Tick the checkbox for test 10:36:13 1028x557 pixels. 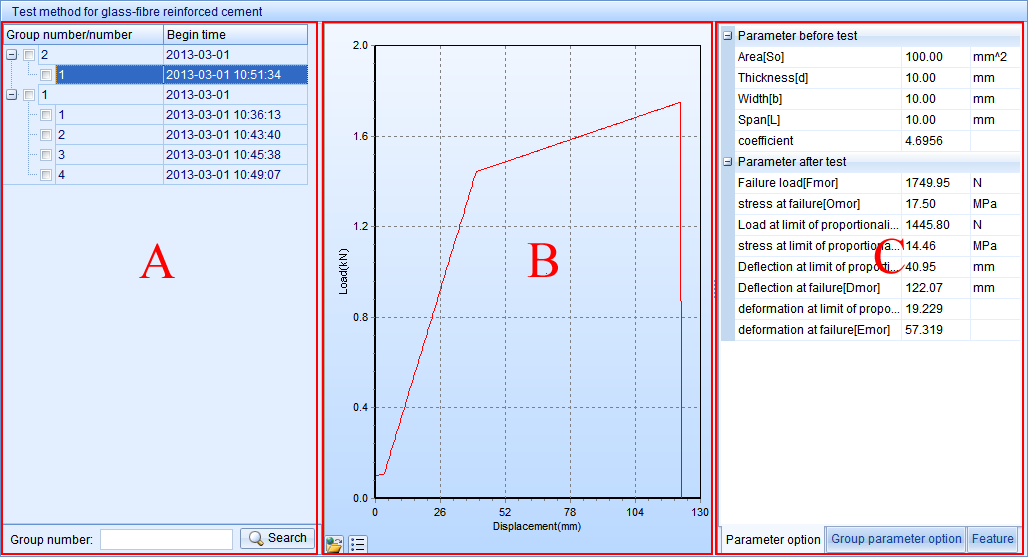click(x=46, y=115)
